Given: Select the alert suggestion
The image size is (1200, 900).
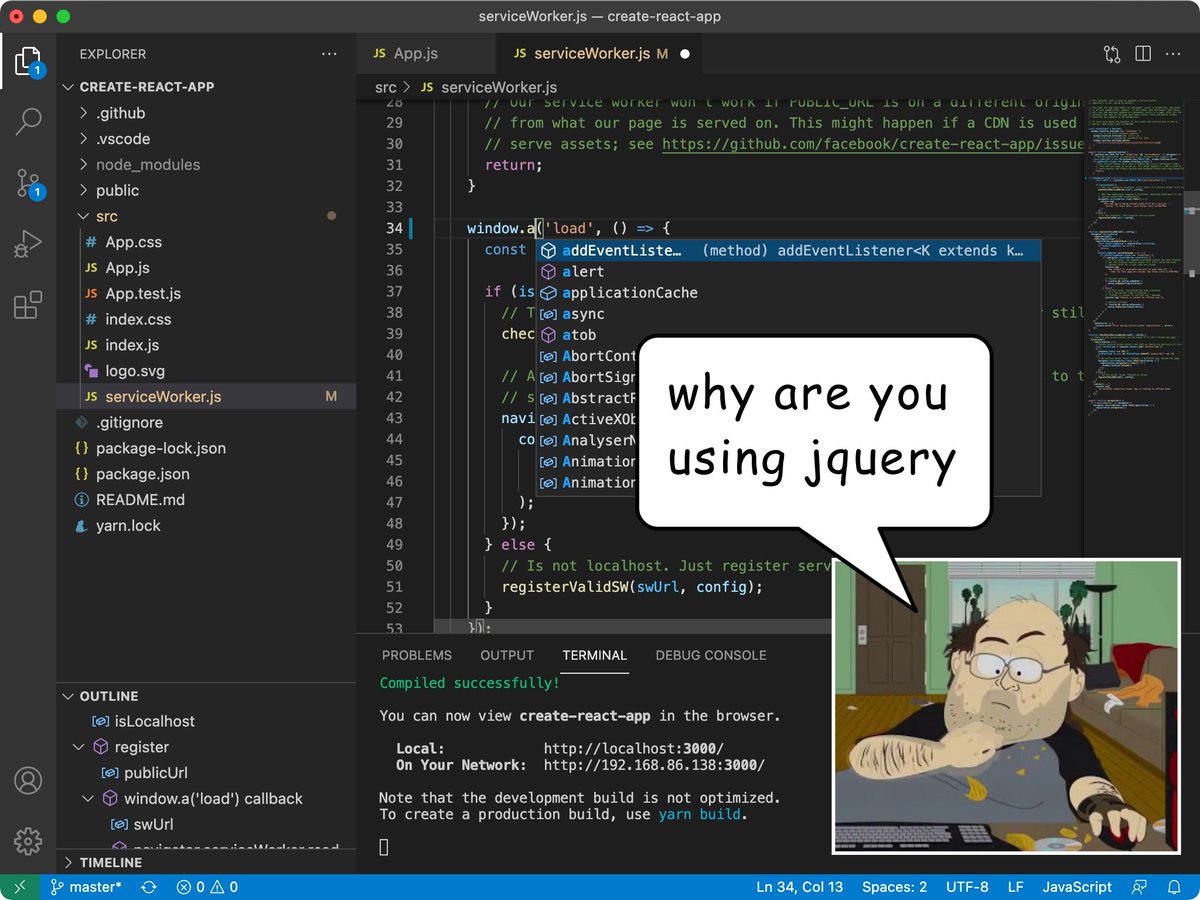Looking at the screenshot, I should 788,271.
